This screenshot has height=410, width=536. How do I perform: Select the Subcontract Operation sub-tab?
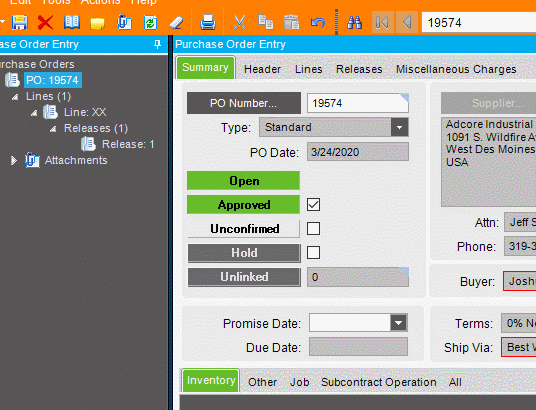(x=379, y=382)
